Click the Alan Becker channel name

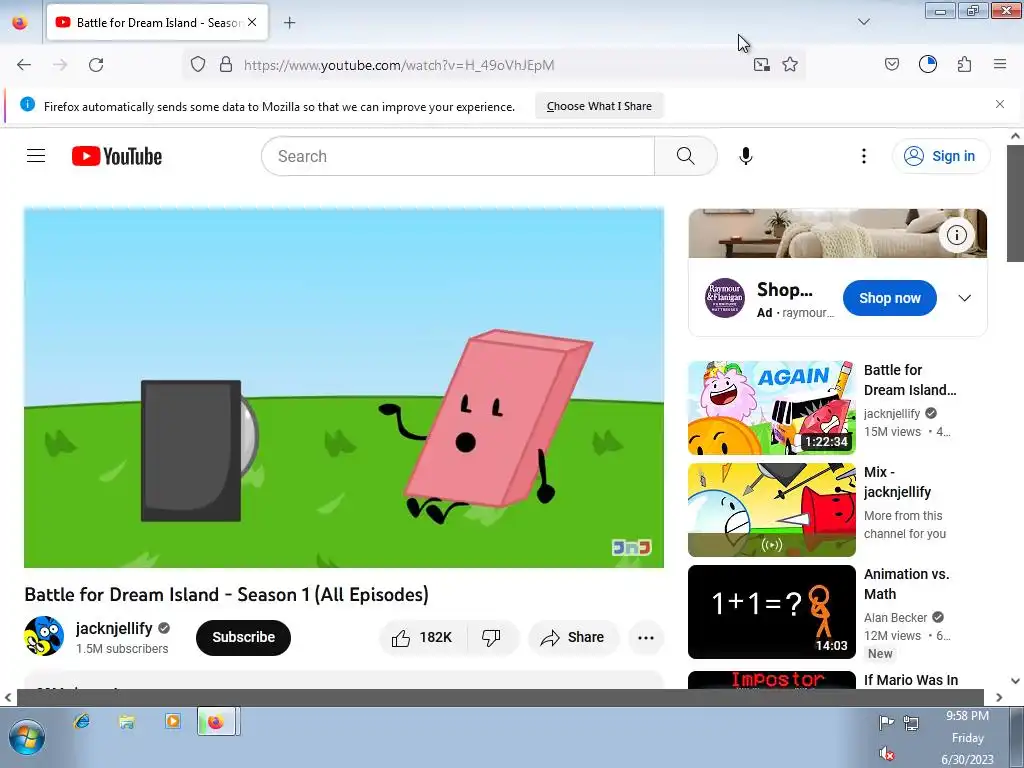point(895,617)
